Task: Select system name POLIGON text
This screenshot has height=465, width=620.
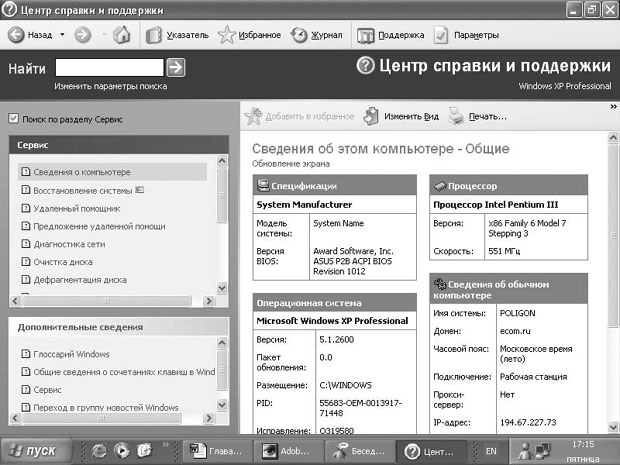Action: click(517, 313)
